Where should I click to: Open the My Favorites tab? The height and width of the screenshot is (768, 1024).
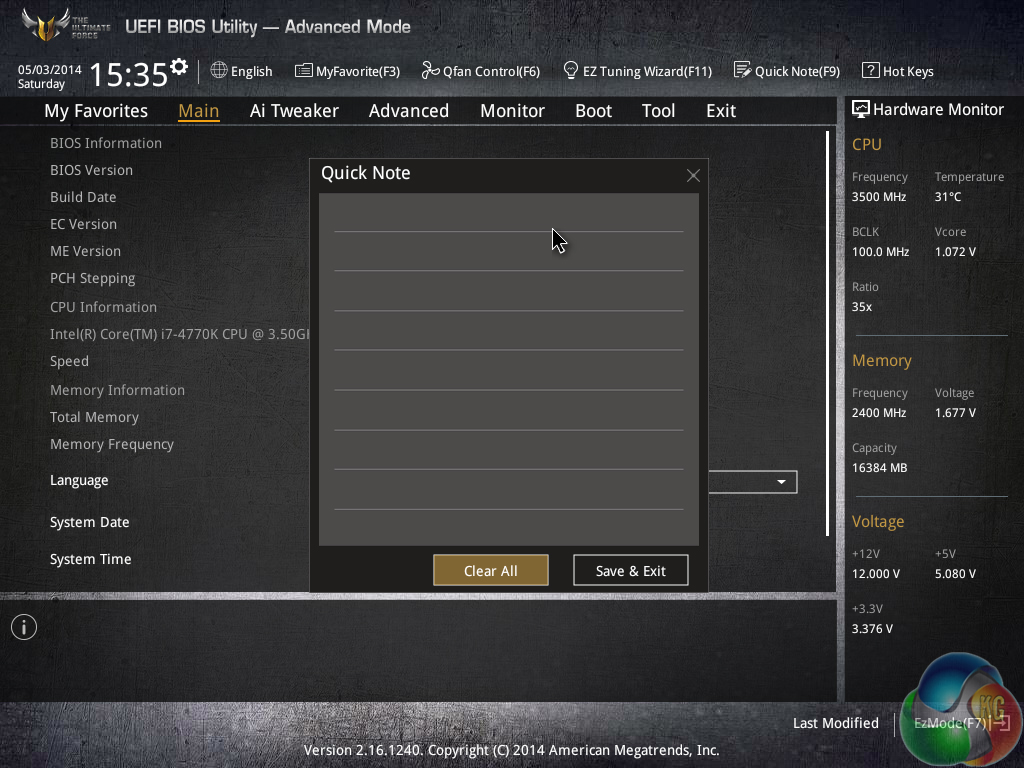pyautogui.click(x=96, y=110)
